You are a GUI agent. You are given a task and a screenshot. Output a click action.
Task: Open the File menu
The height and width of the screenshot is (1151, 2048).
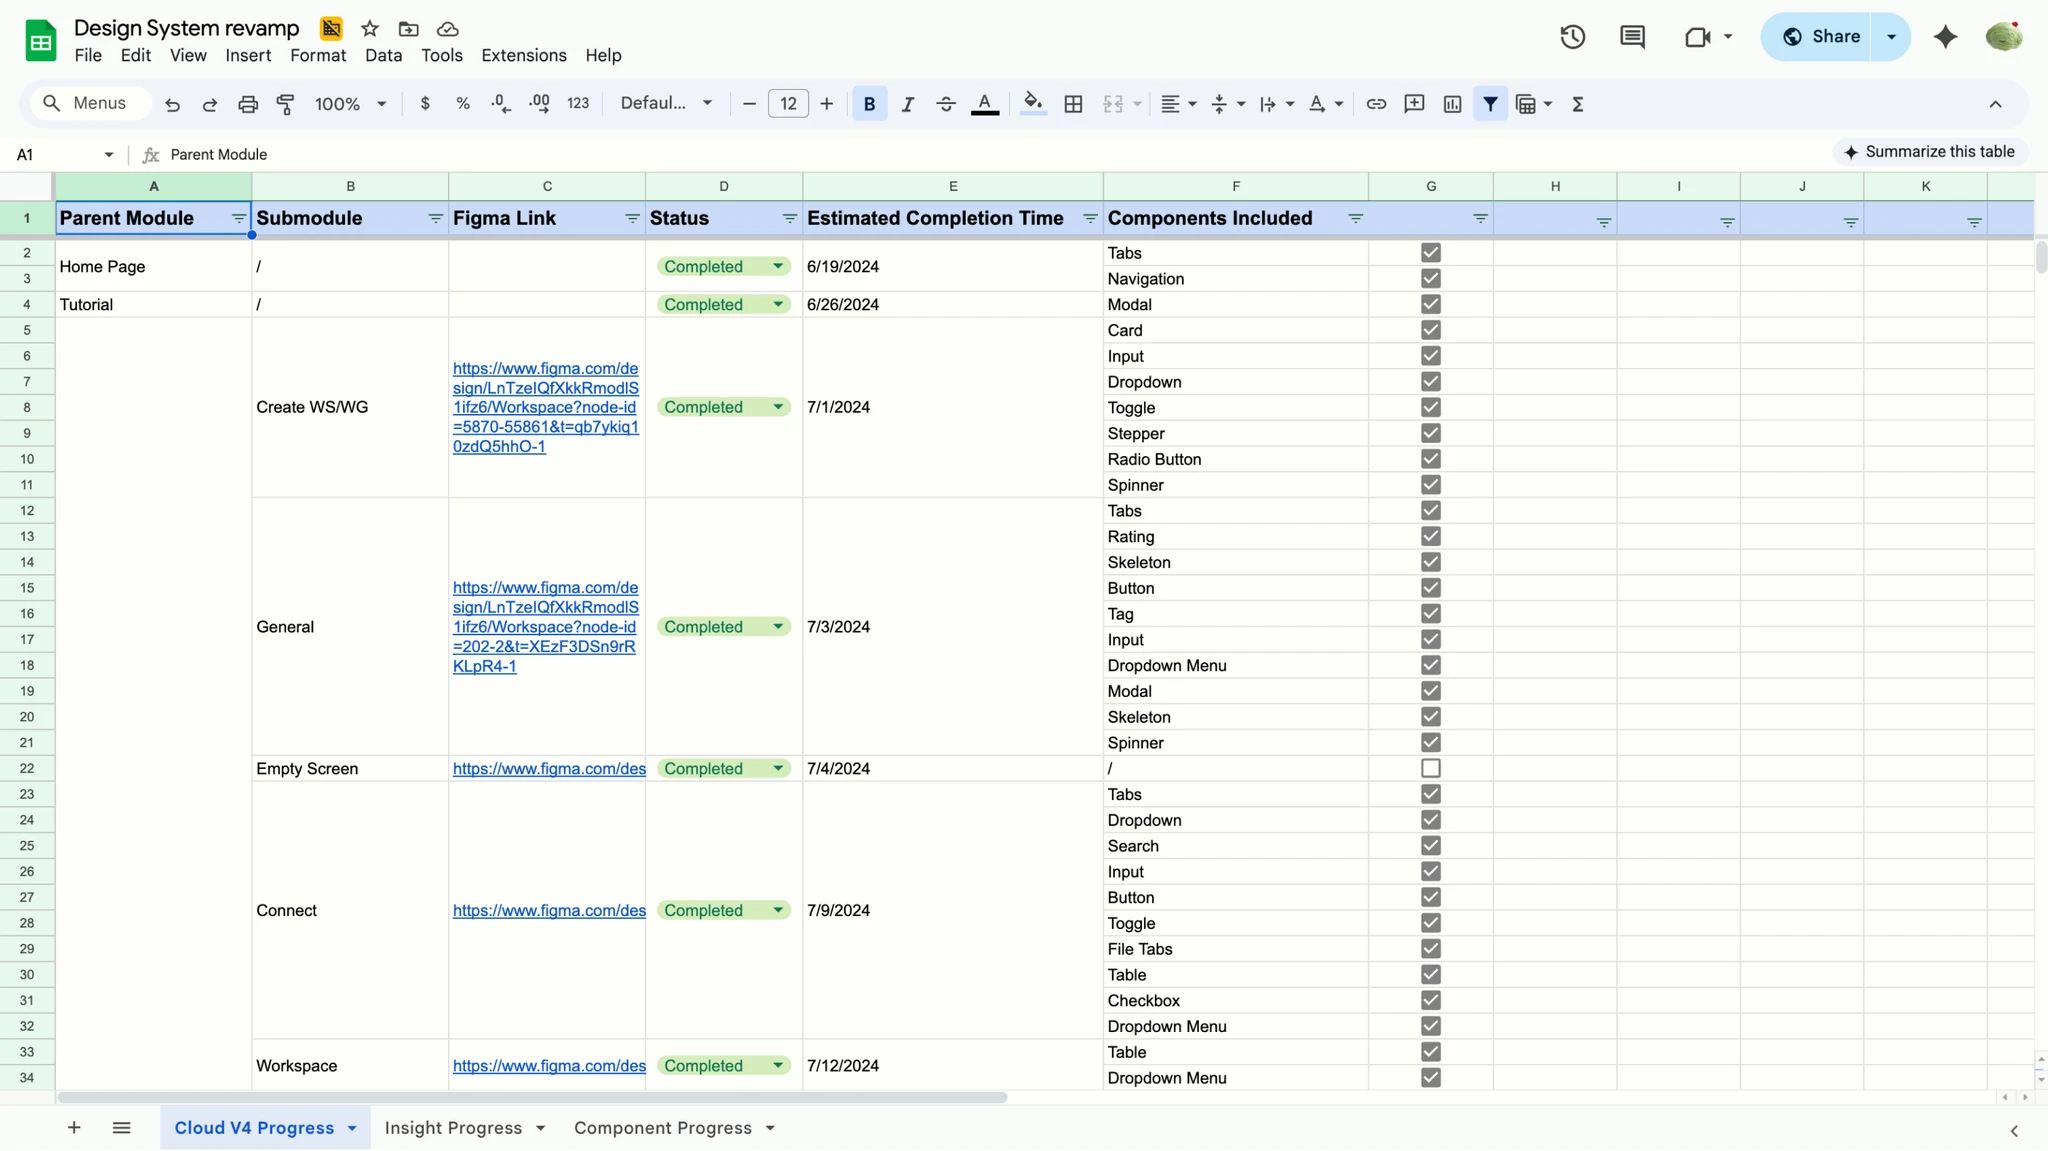point(88,55)
